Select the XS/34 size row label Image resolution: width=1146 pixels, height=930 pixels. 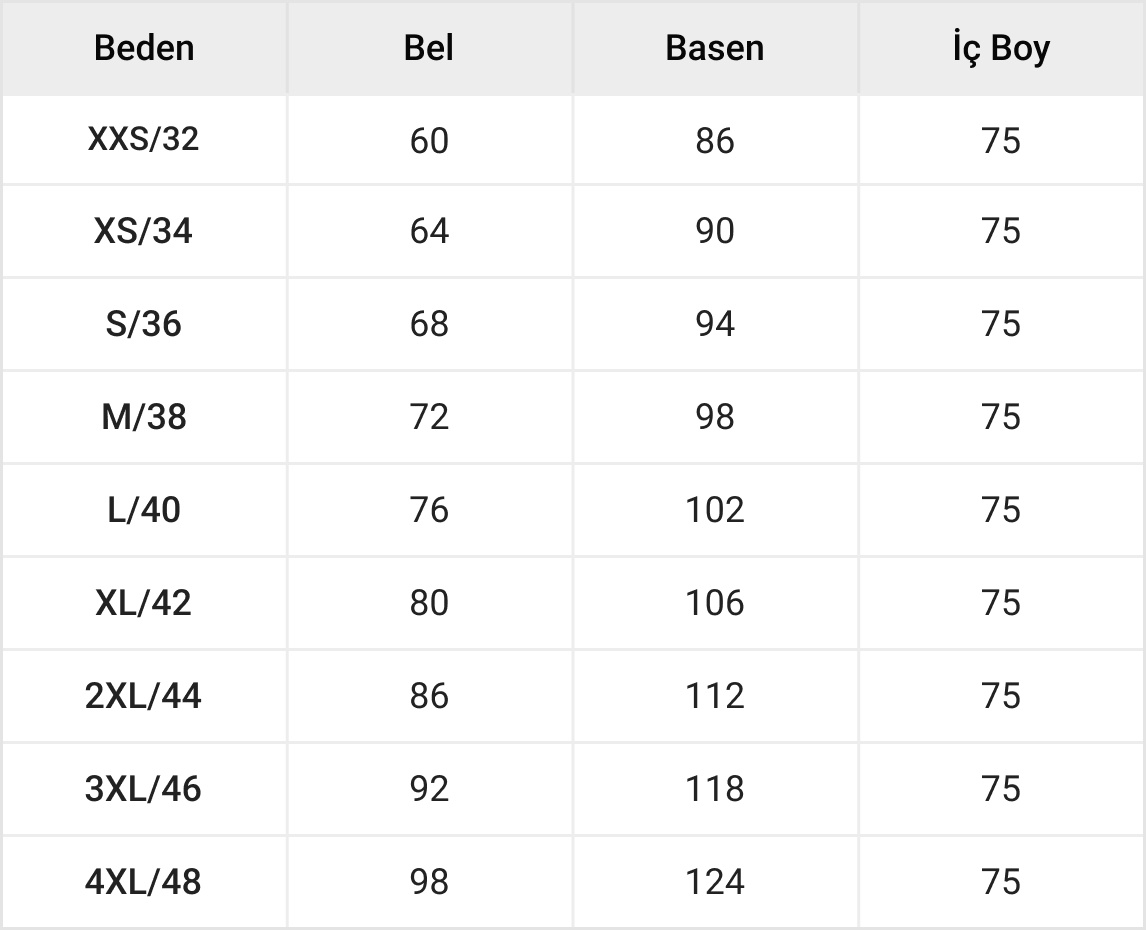pos(143,231)
